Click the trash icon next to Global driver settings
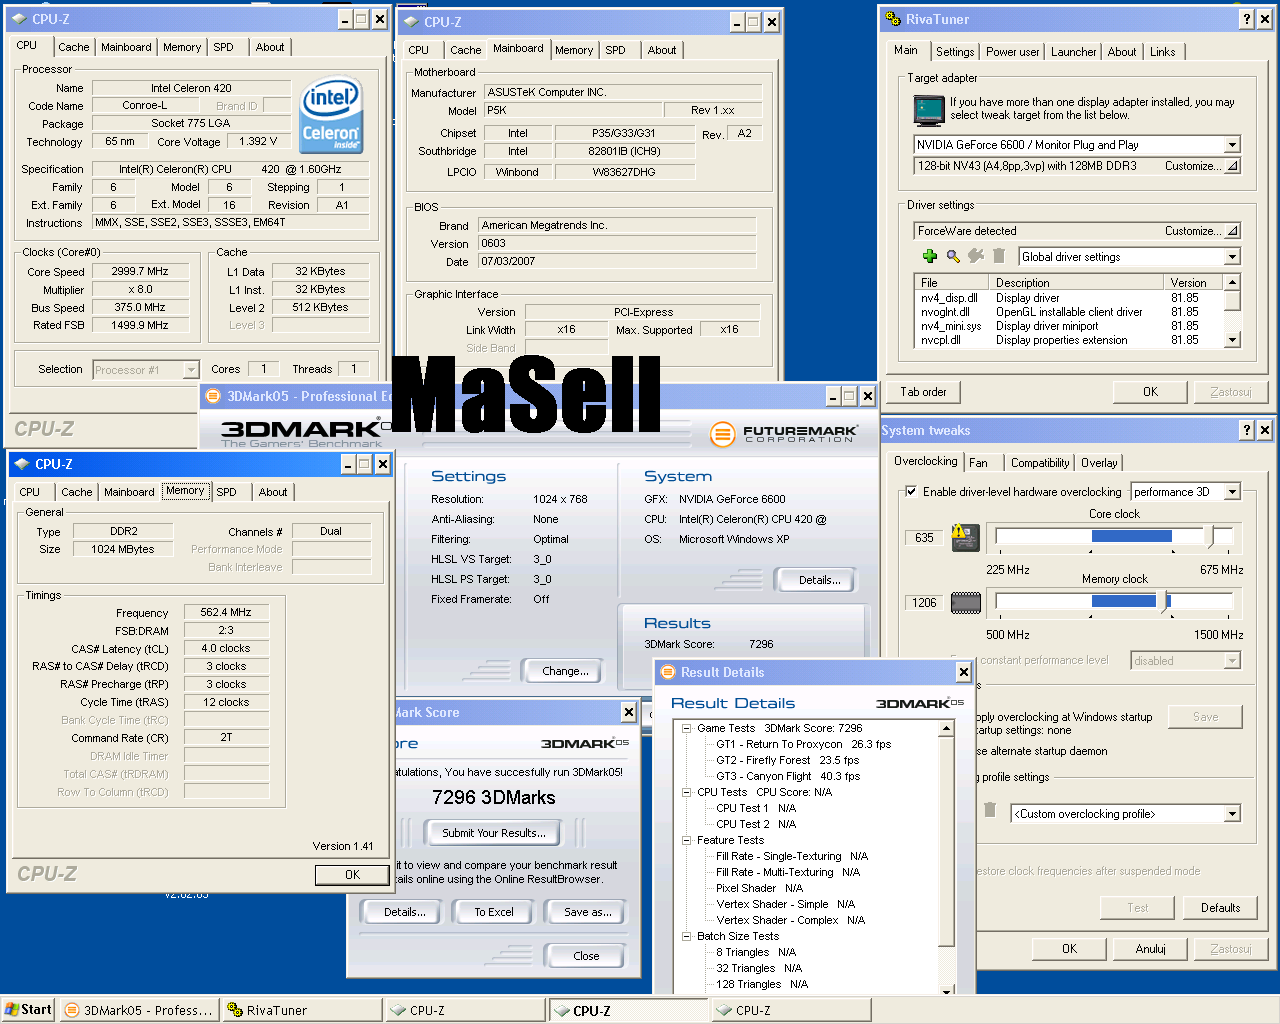 [x=998, y=256]
